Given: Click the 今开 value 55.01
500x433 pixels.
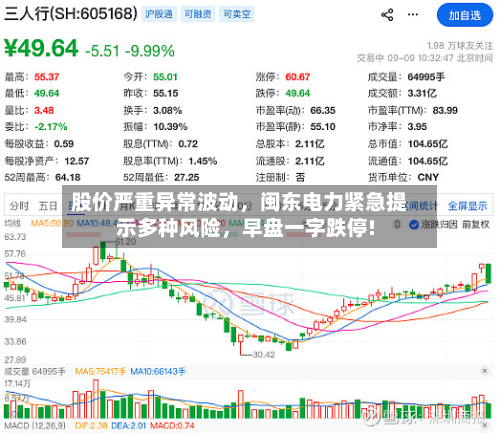Looking at the screenshot, I should 165,77.
